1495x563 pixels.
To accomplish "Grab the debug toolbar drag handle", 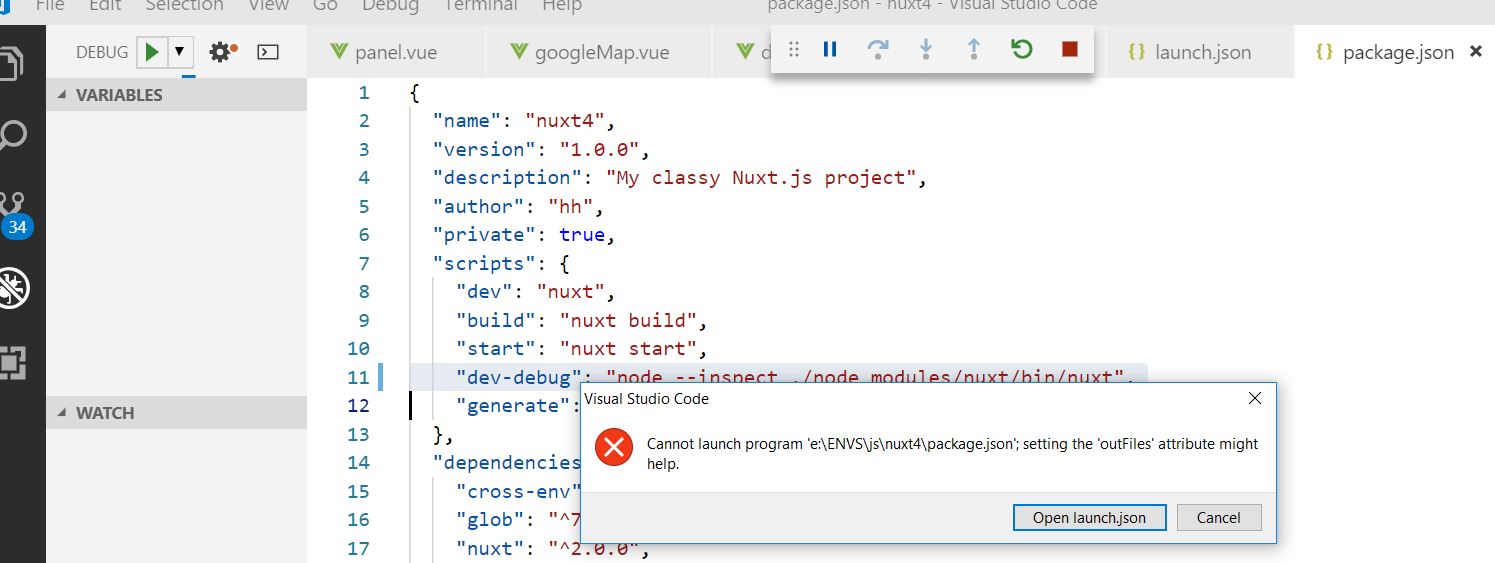I will click(x=793, y=49).
